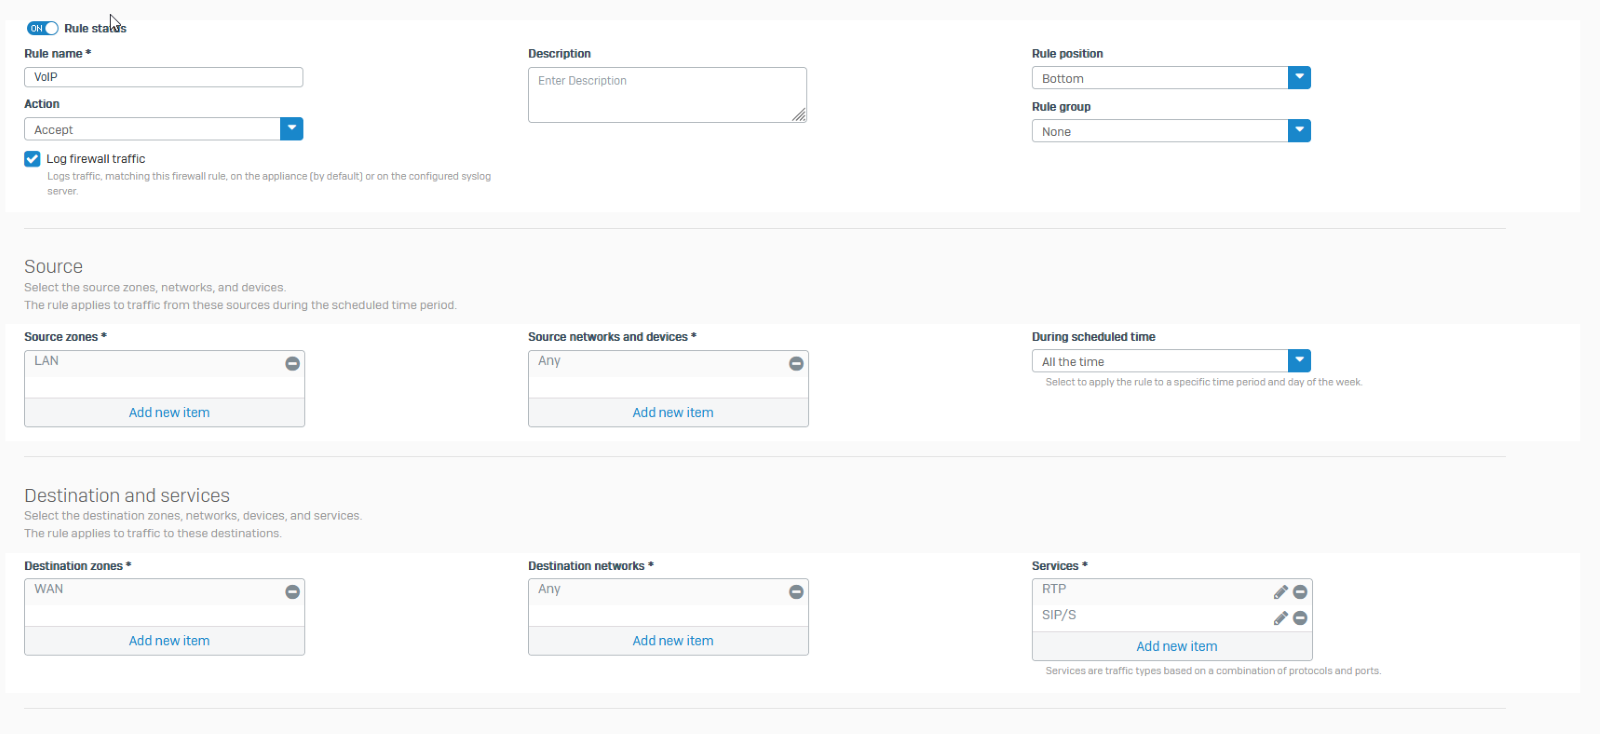Add new item to Services list
Screen dimensions: 1600x734
click(x=1176, y=646)
